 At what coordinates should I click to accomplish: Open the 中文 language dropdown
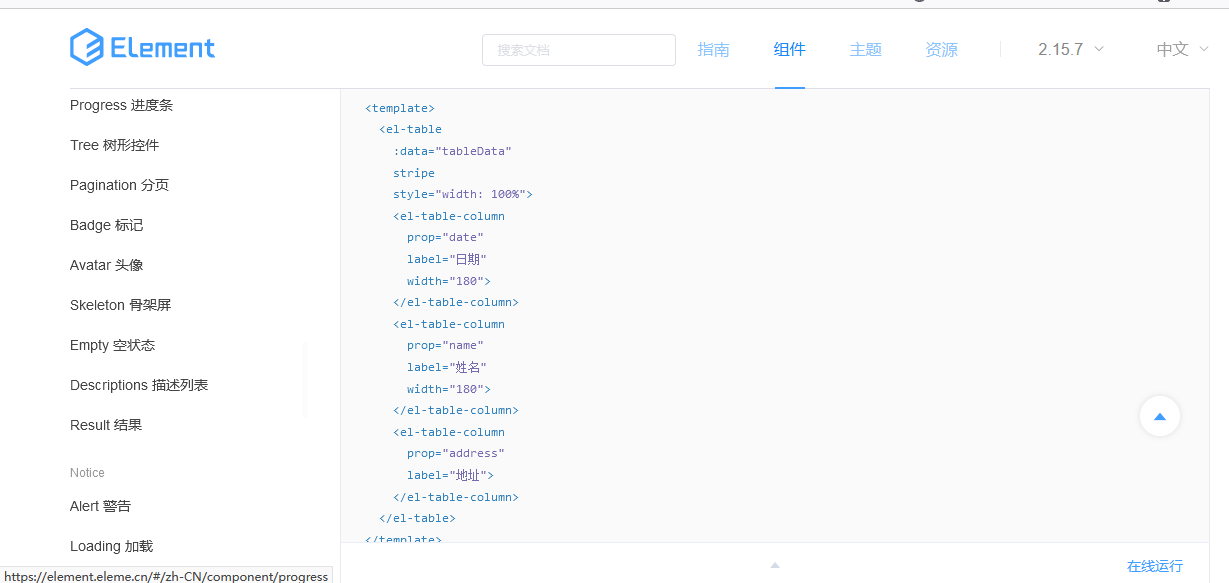(1183, 50)
